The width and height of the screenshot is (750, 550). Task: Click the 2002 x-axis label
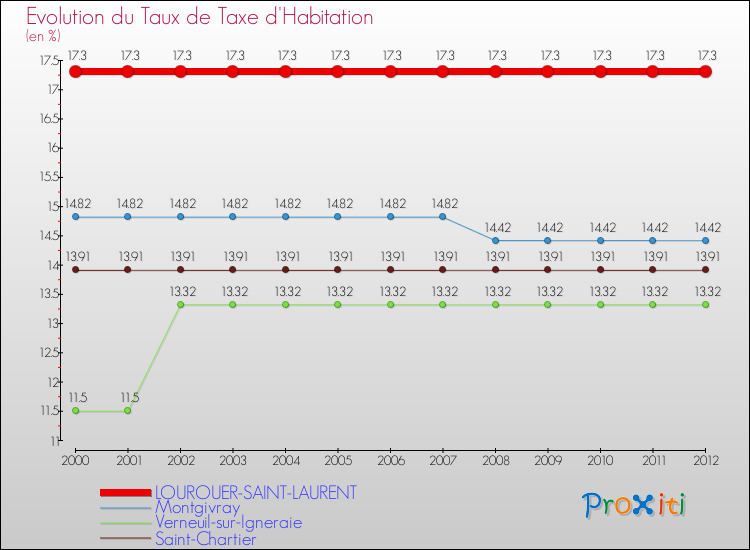(181, 460)
